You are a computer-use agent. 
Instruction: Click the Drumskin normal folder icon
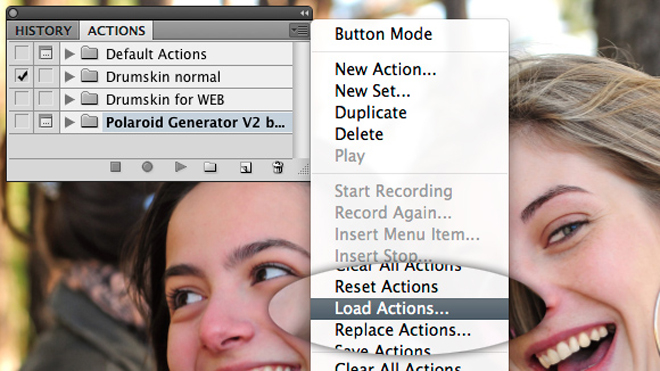[89, 76]
